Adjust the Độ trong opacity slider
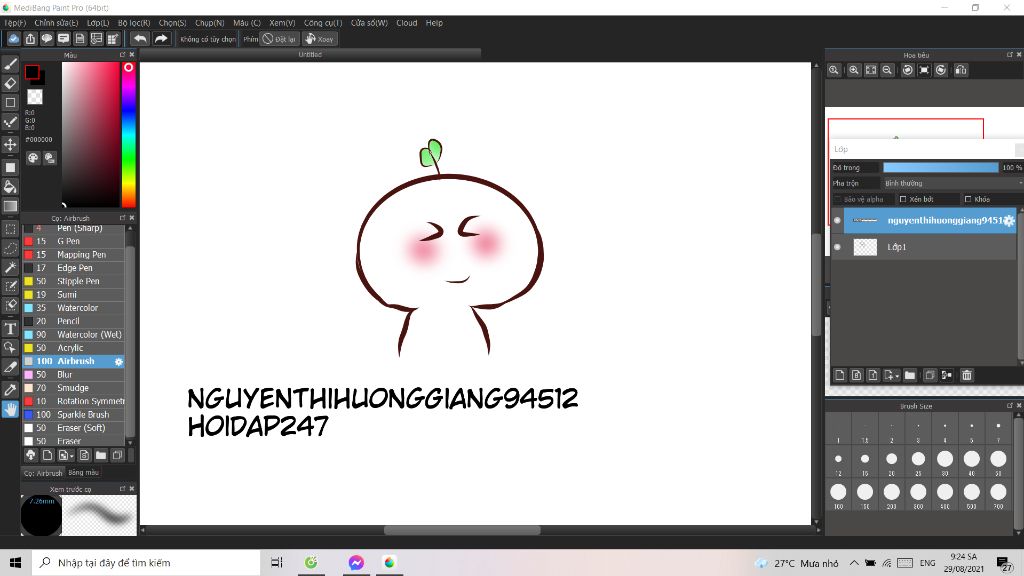1024x576 pixels. coord(940,168)
